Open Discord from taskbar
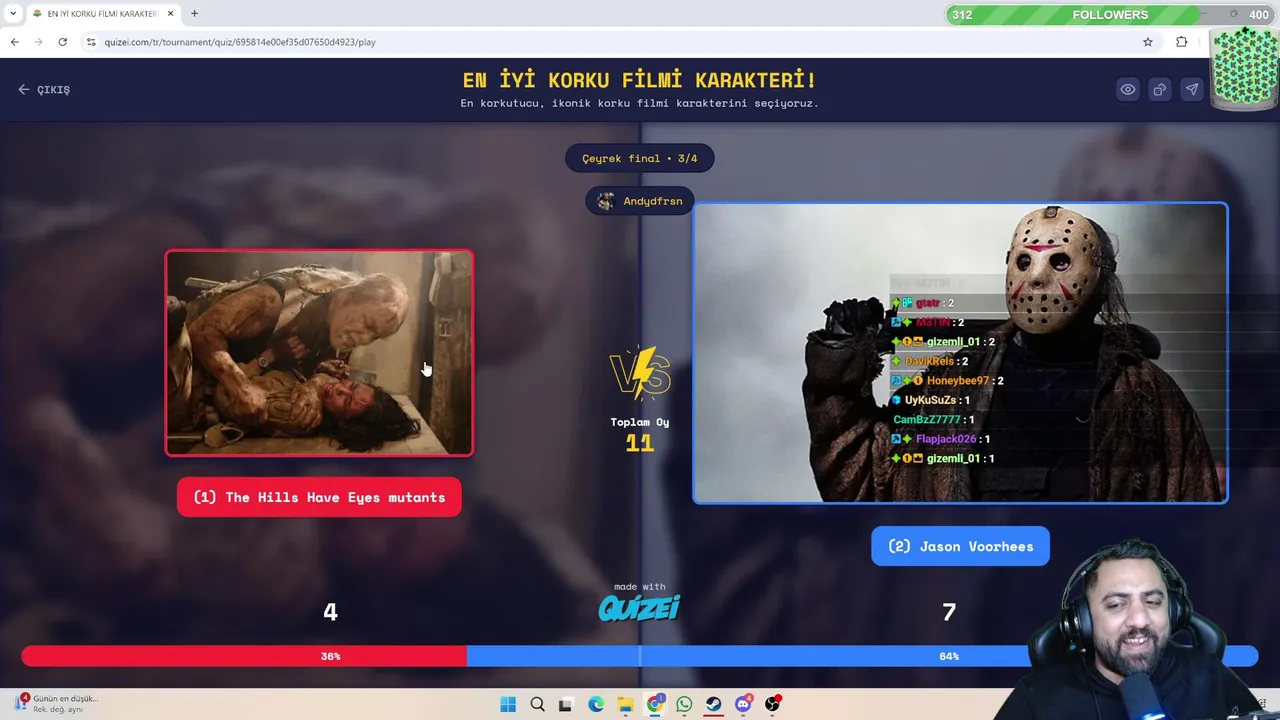1280x720 pixels. pos(743,704)
